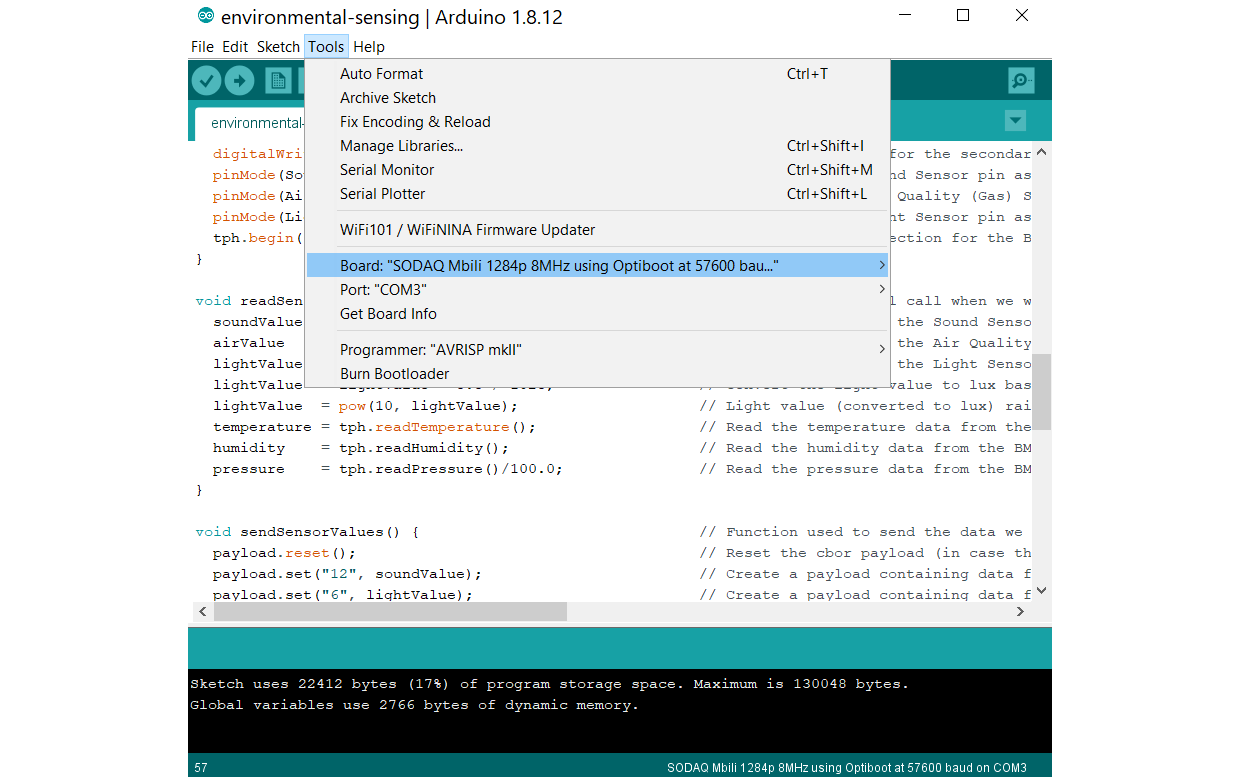The width and height of the screenshot is (1257, 780).
Task: Click the editor vertical scrollbar thumb
Action: [x=1041, y=391]
